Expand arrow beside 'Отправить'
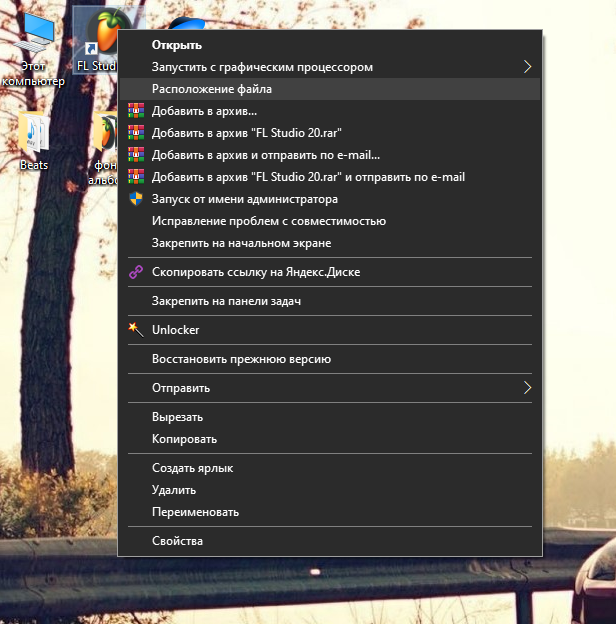This screenshot has height=624, width=616. point(527,388)
